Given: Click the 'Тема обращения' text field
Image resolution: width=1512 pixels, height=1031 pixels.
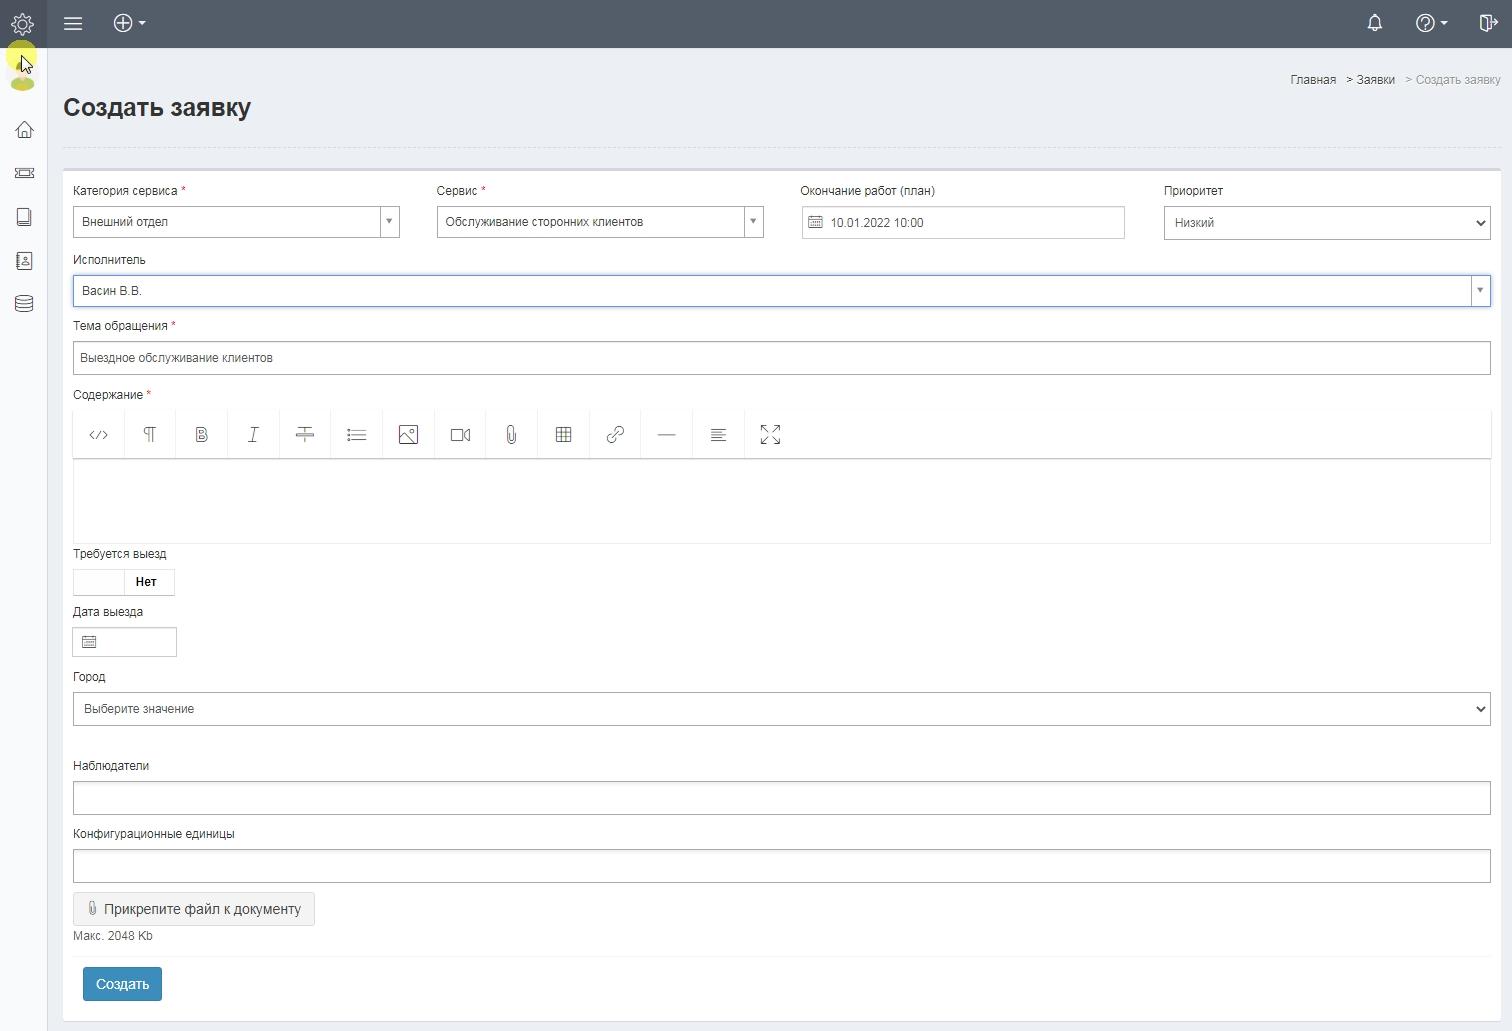Looking at the screenshot, I should [x=781, y=358].
